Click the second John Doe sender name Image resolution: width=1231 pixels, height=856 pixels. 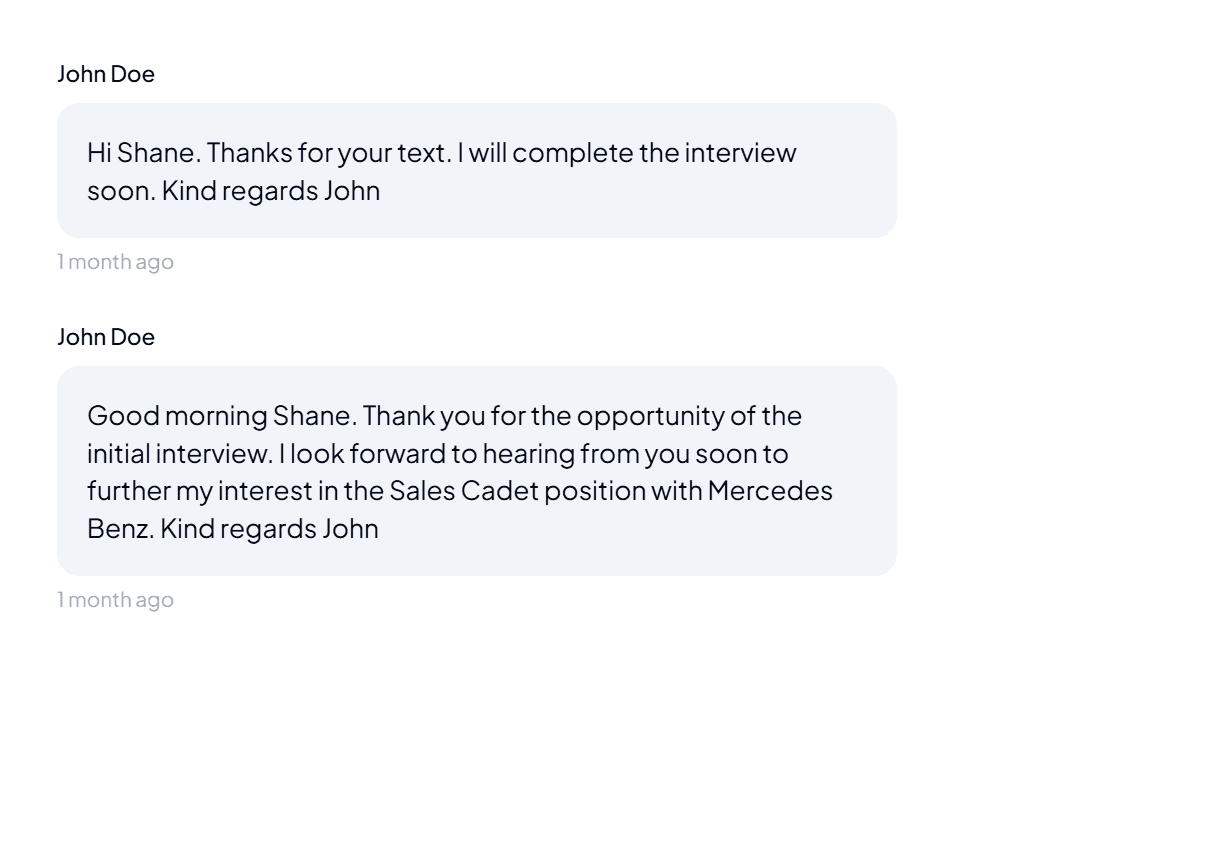click(106, 337)
